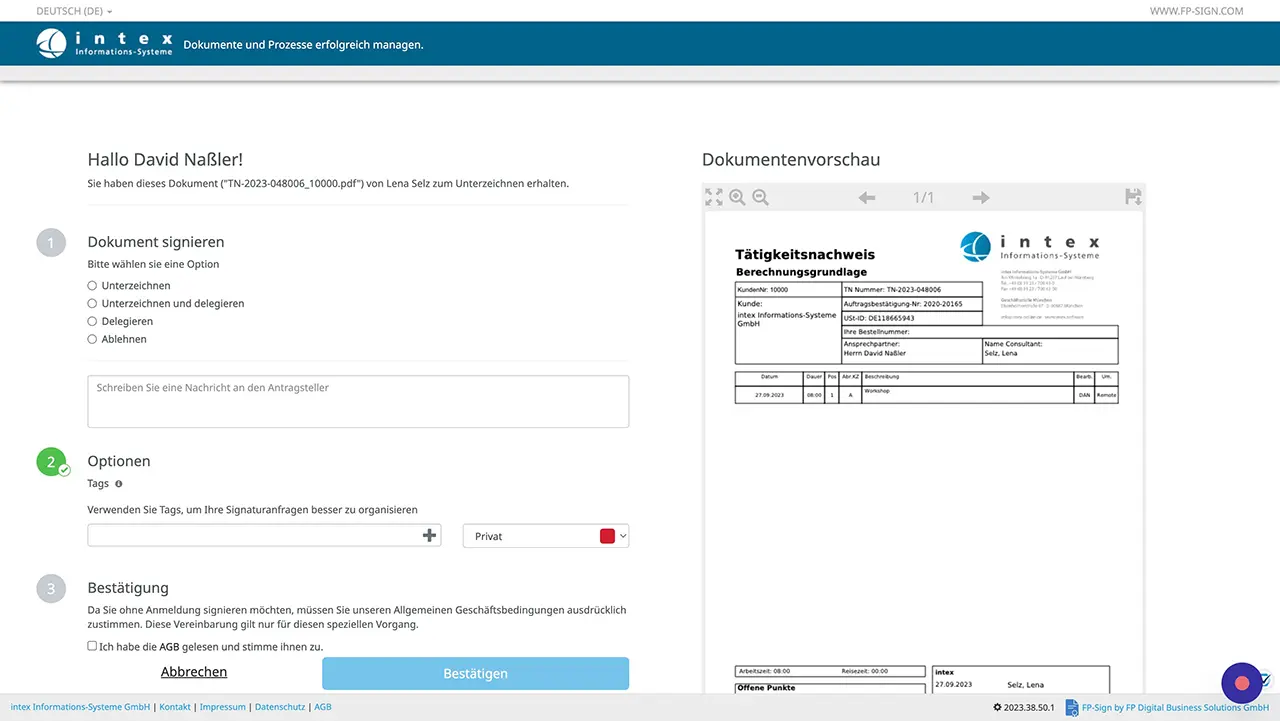Select Unterzeichnen und delegieren option
The image size is (1280, 721).
[93, 303]
